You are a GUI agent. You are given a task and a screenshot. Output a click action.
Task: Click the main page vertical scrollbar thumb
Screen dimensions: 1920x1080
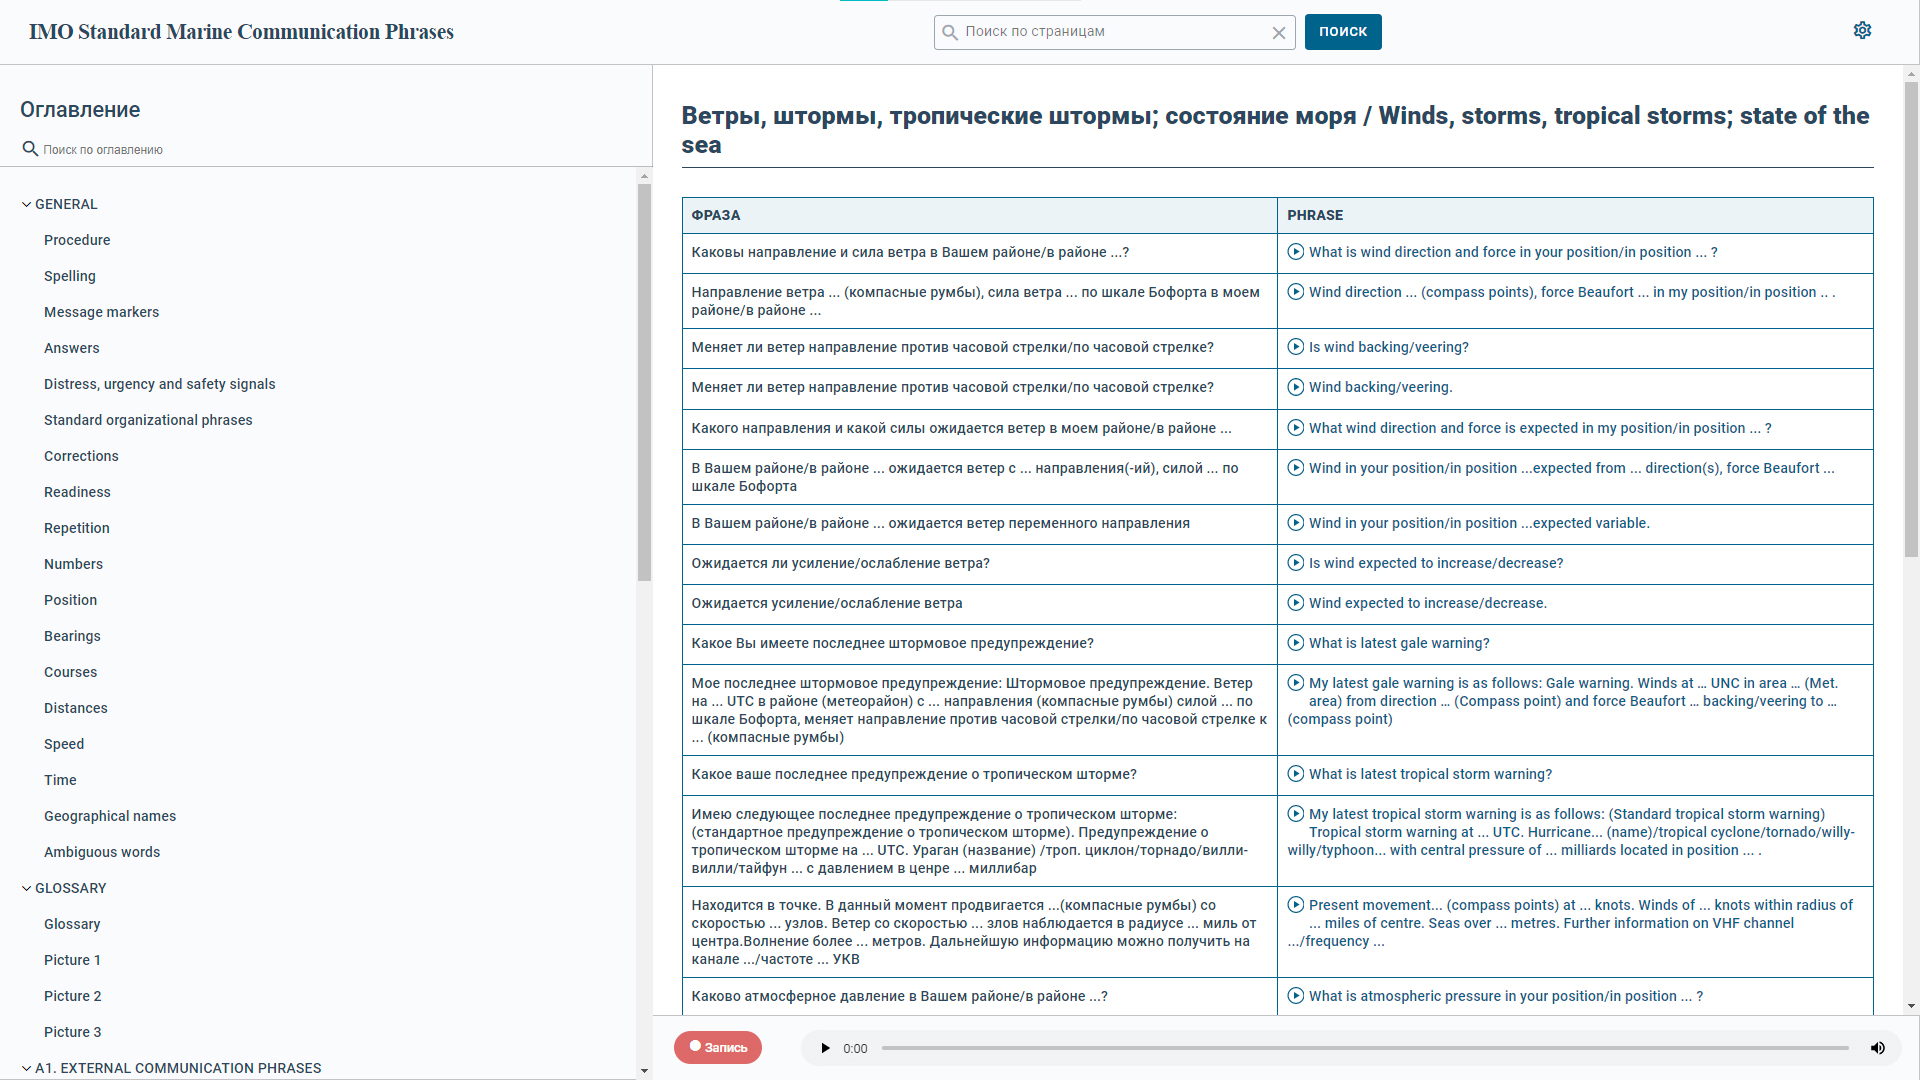point(1911,319)
